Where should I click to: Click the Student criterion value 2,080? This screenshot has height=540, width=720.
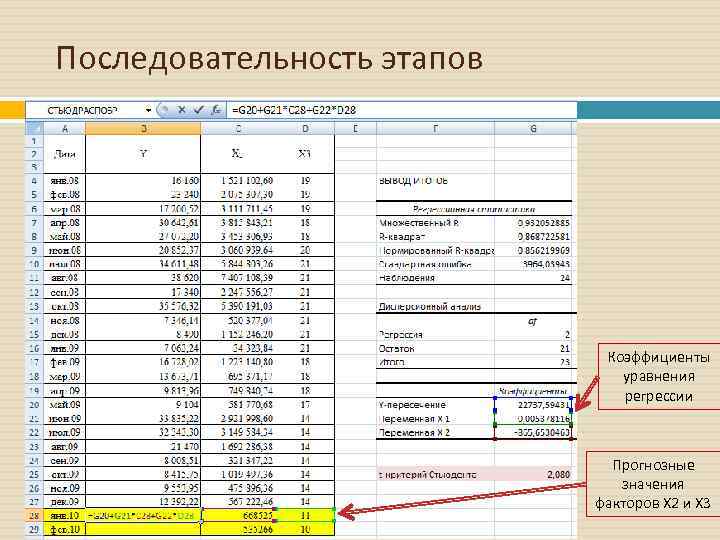tap(534, 474)
